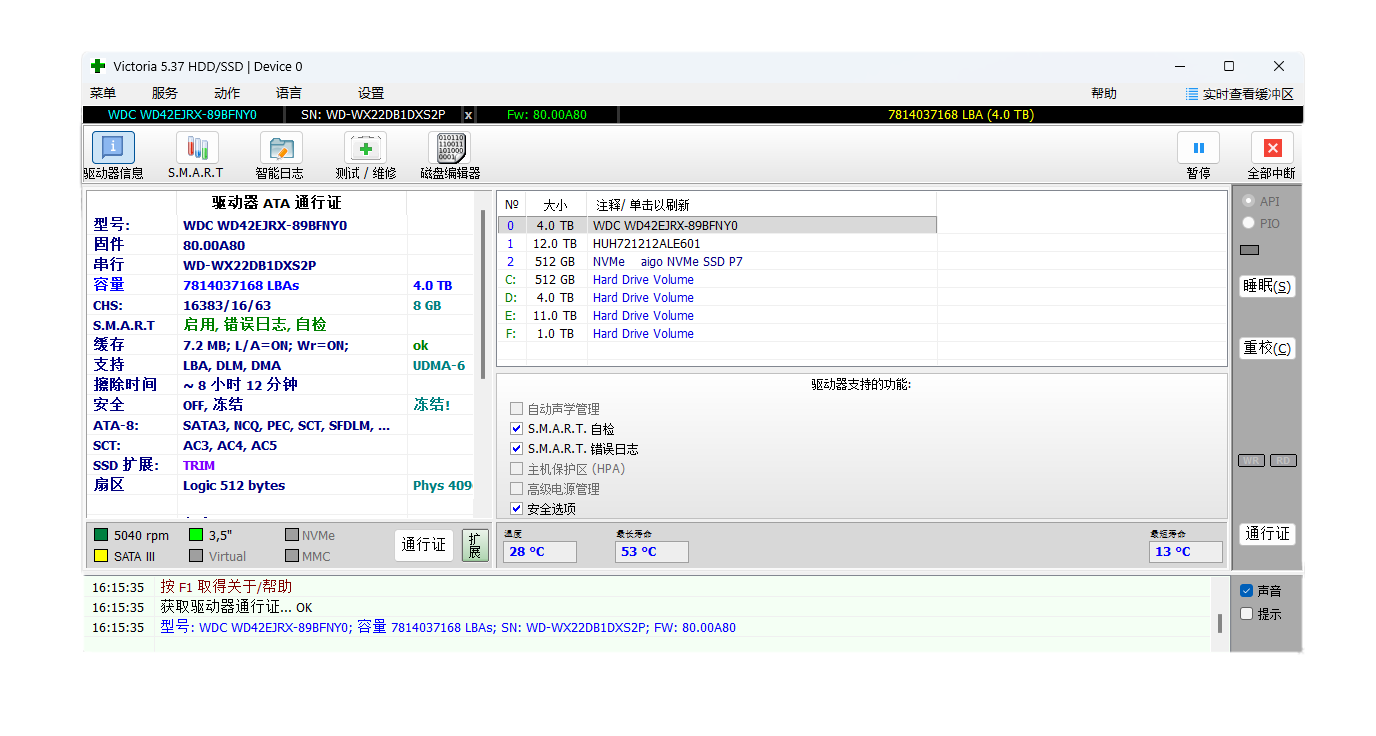Toggle the S.M.A.R.T. 自检 checkbox
The height and width of the screenshot is (736, 1376).
point(517,429)
